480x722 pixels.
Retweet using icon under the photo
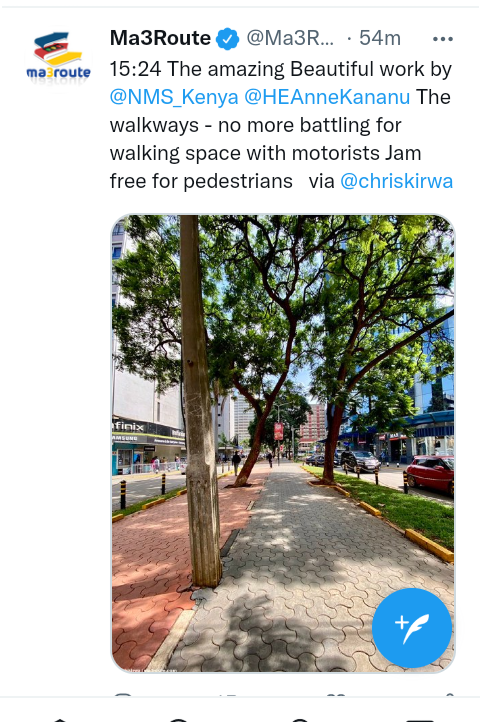tap(229, 693)
